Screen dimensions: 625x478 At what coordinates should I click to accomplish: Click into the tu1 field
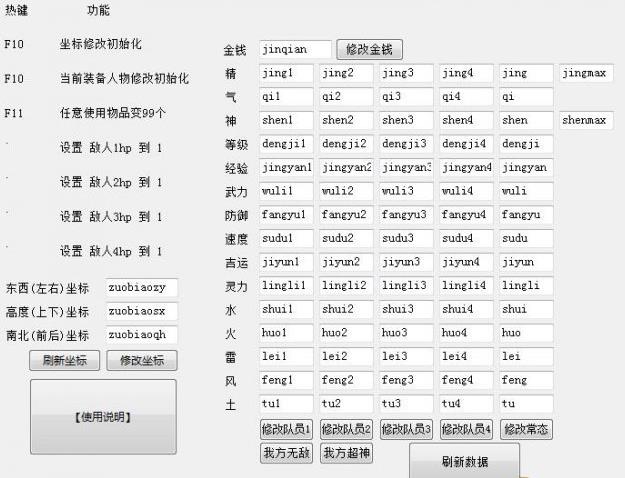tap(286, 403)
